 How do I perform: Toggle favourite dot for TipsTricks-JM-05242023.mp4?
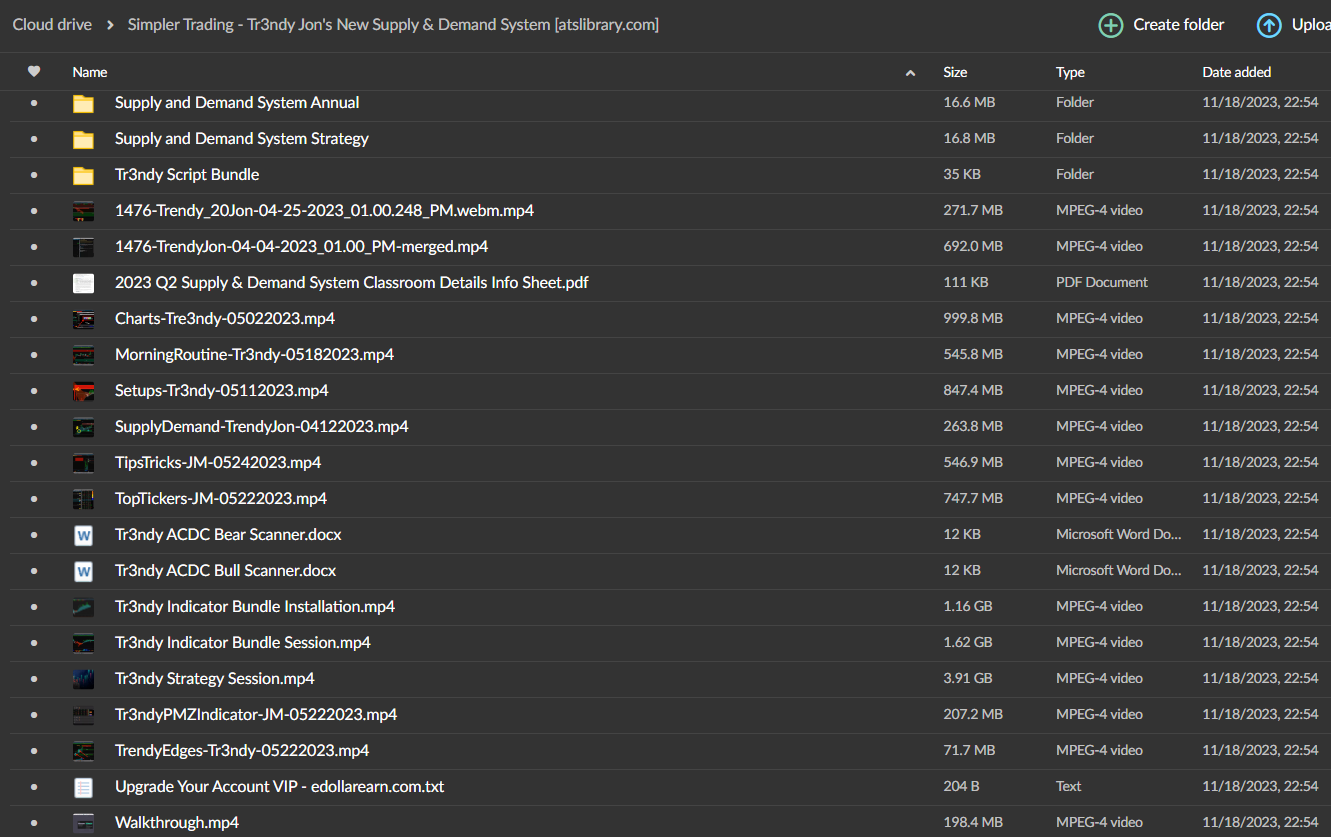pyautogui.click(x=34, y=463)
